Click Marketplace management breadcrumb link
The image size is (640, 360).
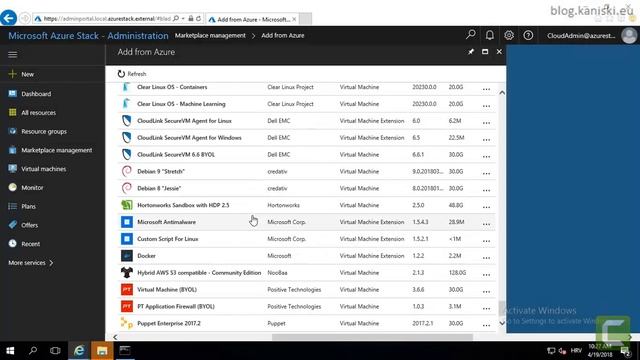point(210,36)
